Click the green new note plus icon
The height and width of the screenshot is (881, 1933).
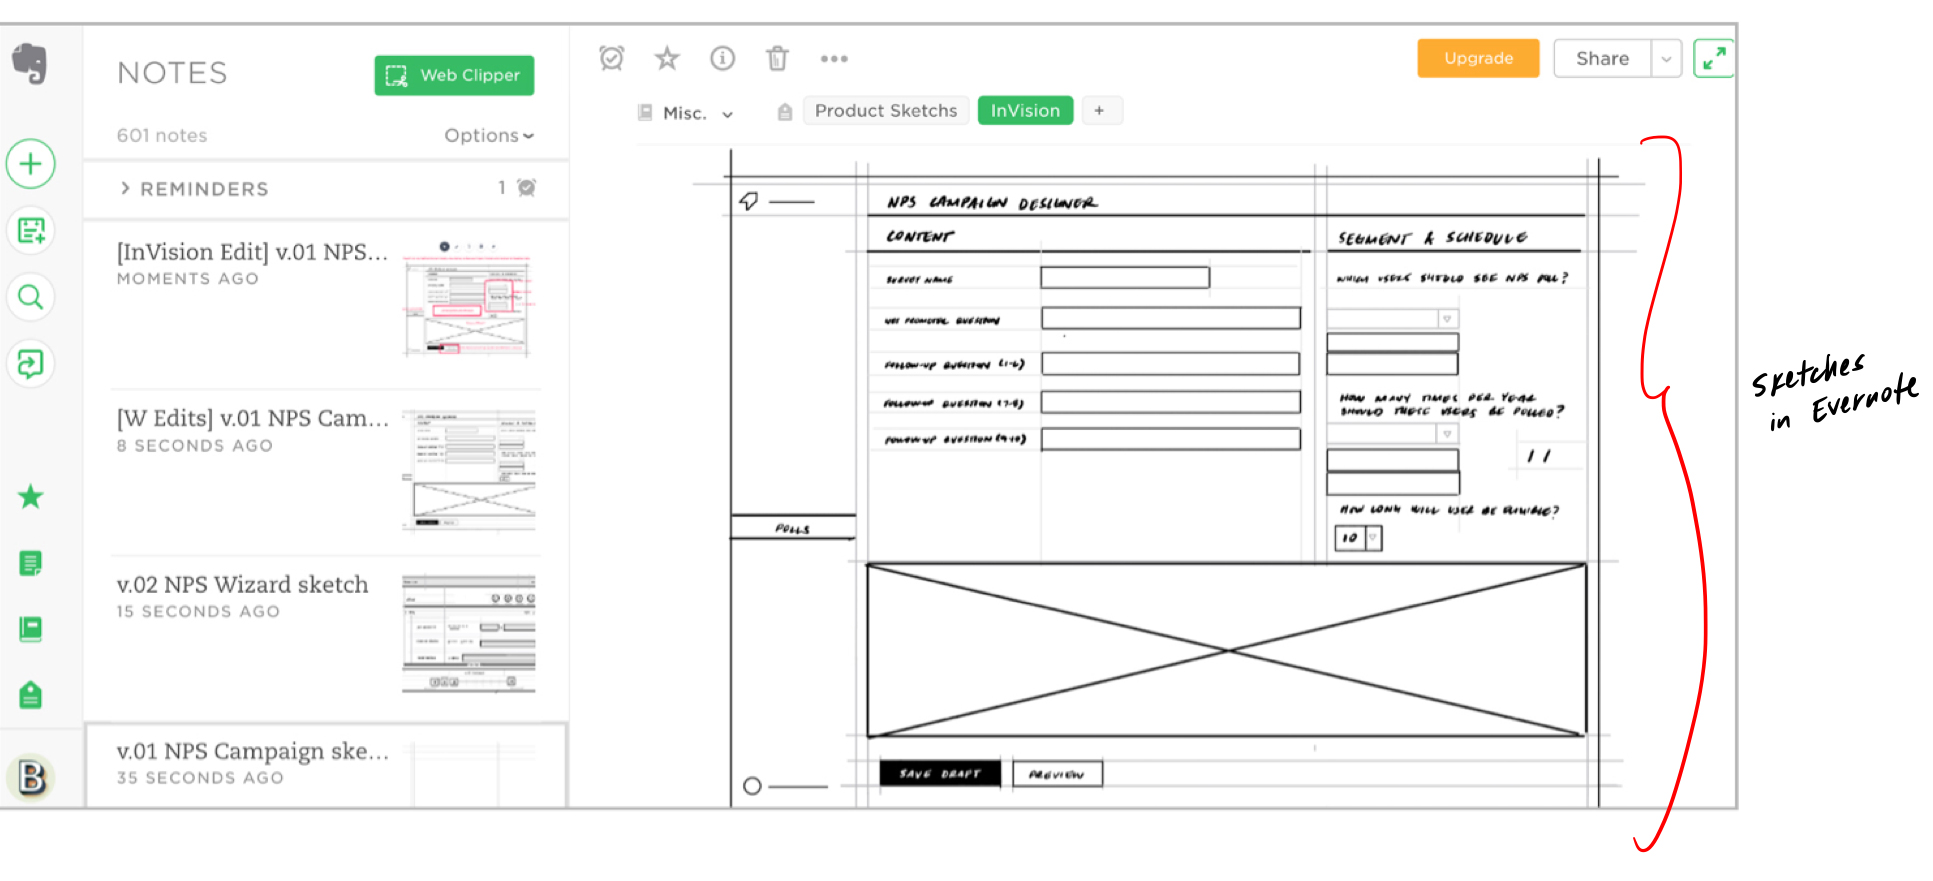pos(31,164)
